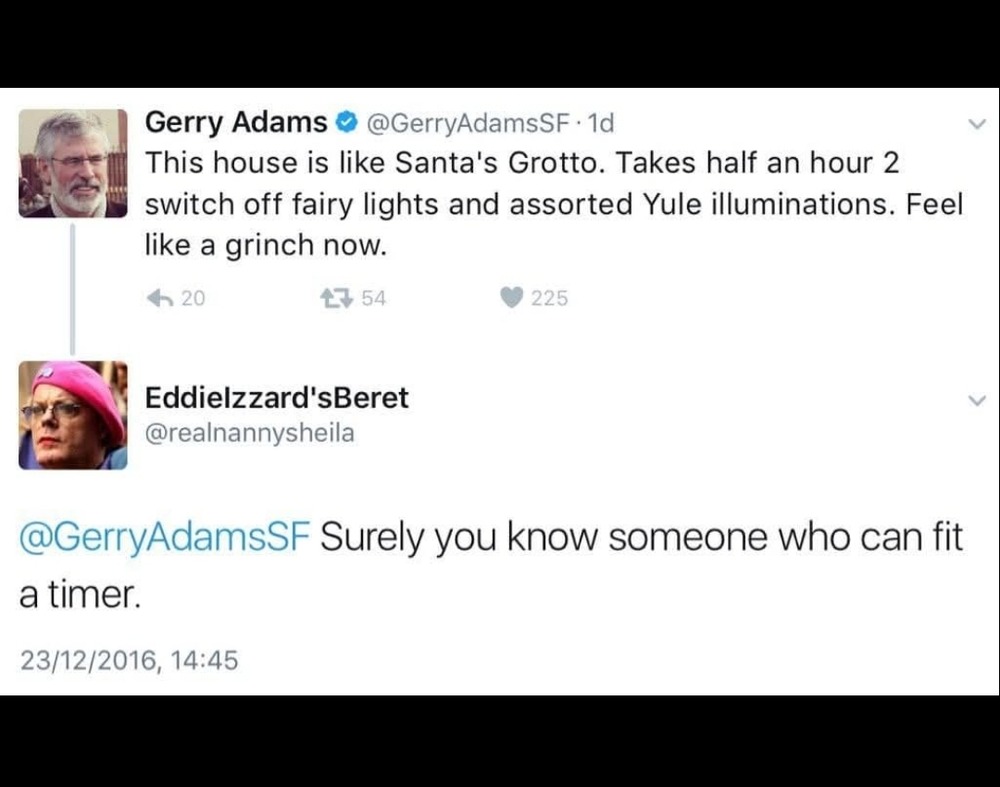Open the pink beret profile picture
1000x787 pixels.
tap(73, 414)
